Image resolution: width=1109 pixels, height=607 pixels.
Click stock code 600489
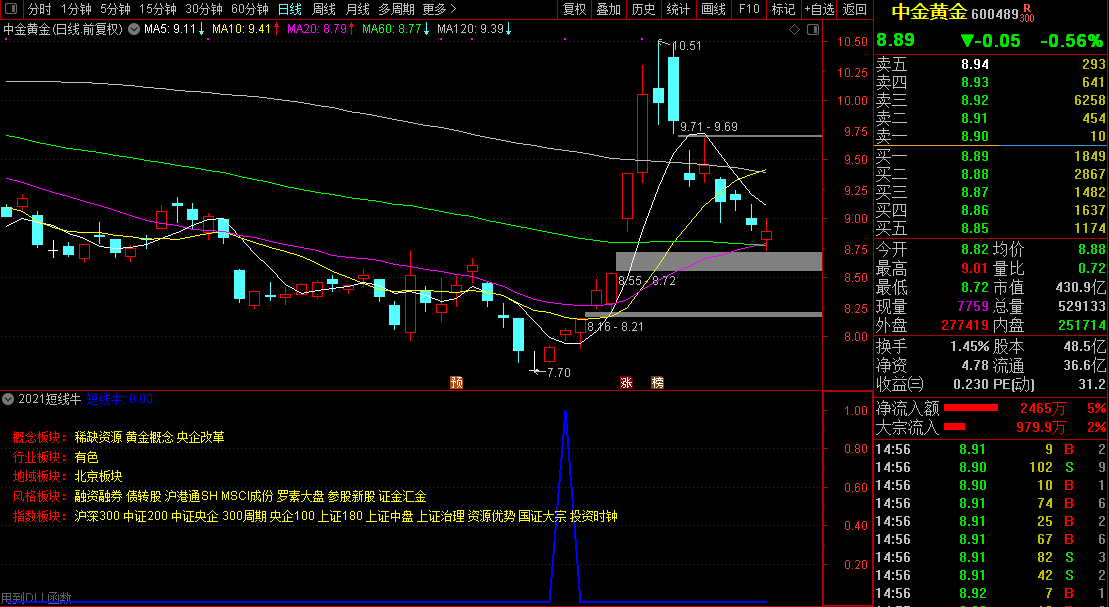994,14
